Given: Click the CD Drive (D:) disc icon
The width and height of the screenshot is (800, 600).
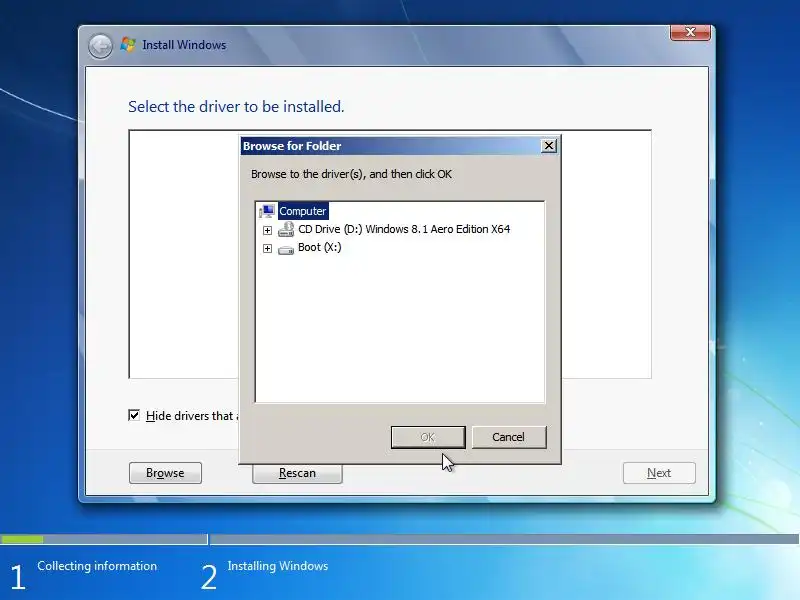Looking at the screenshot, I should pos(286,230).
